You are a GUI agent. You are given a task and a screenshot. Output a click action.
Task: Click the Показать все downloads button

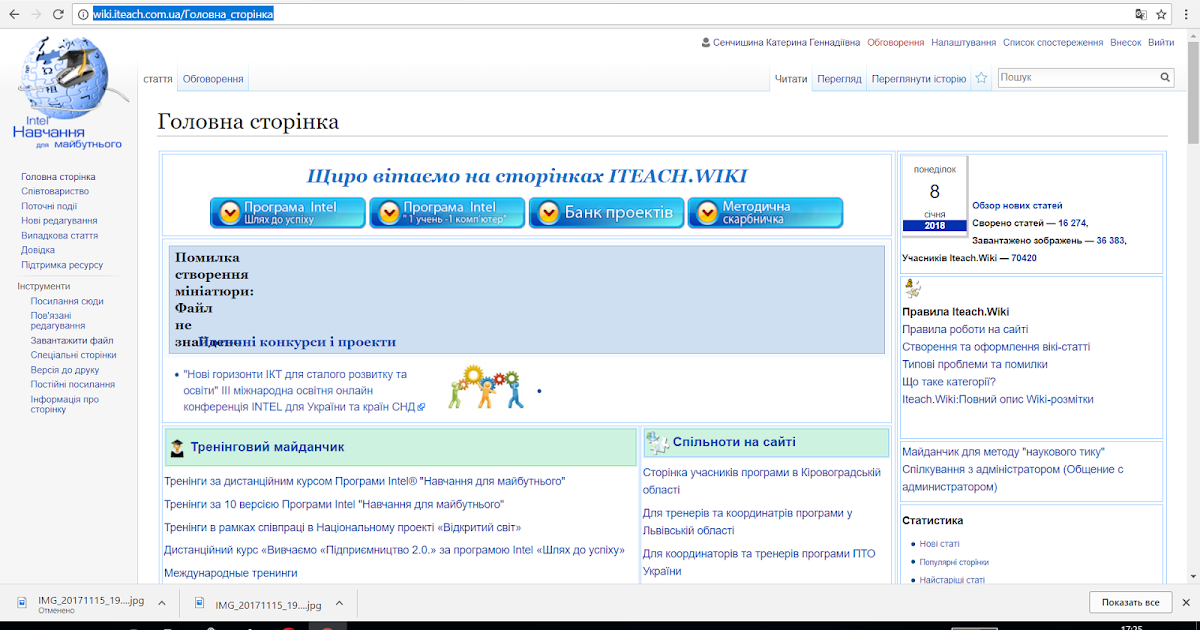coord(1130,603)
